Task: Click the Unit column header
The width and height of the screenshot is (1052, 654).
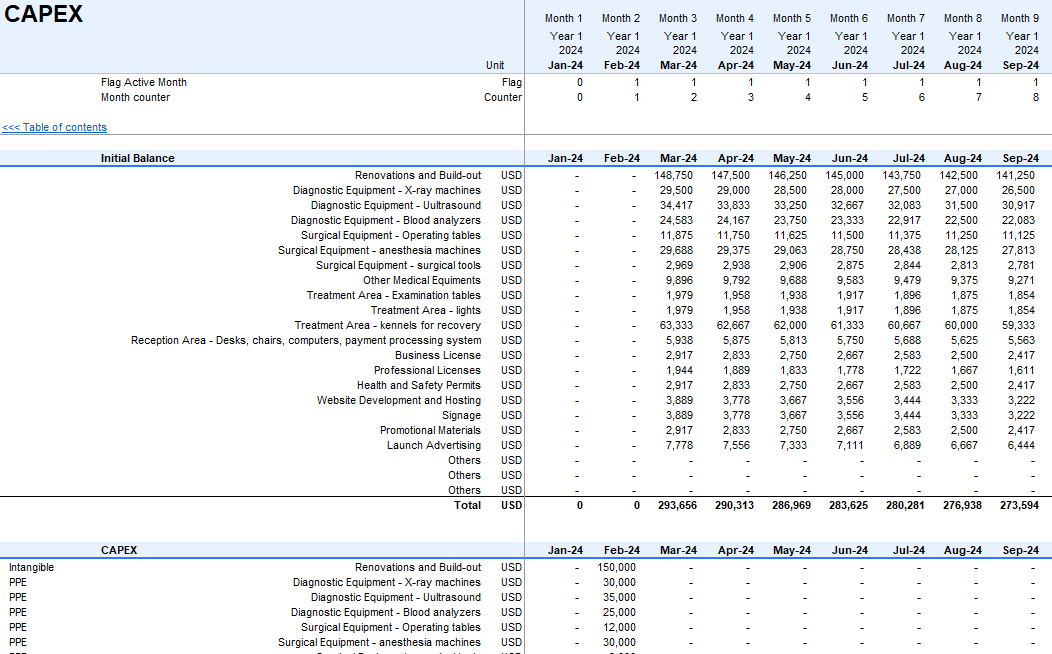Action: point(495,66)
